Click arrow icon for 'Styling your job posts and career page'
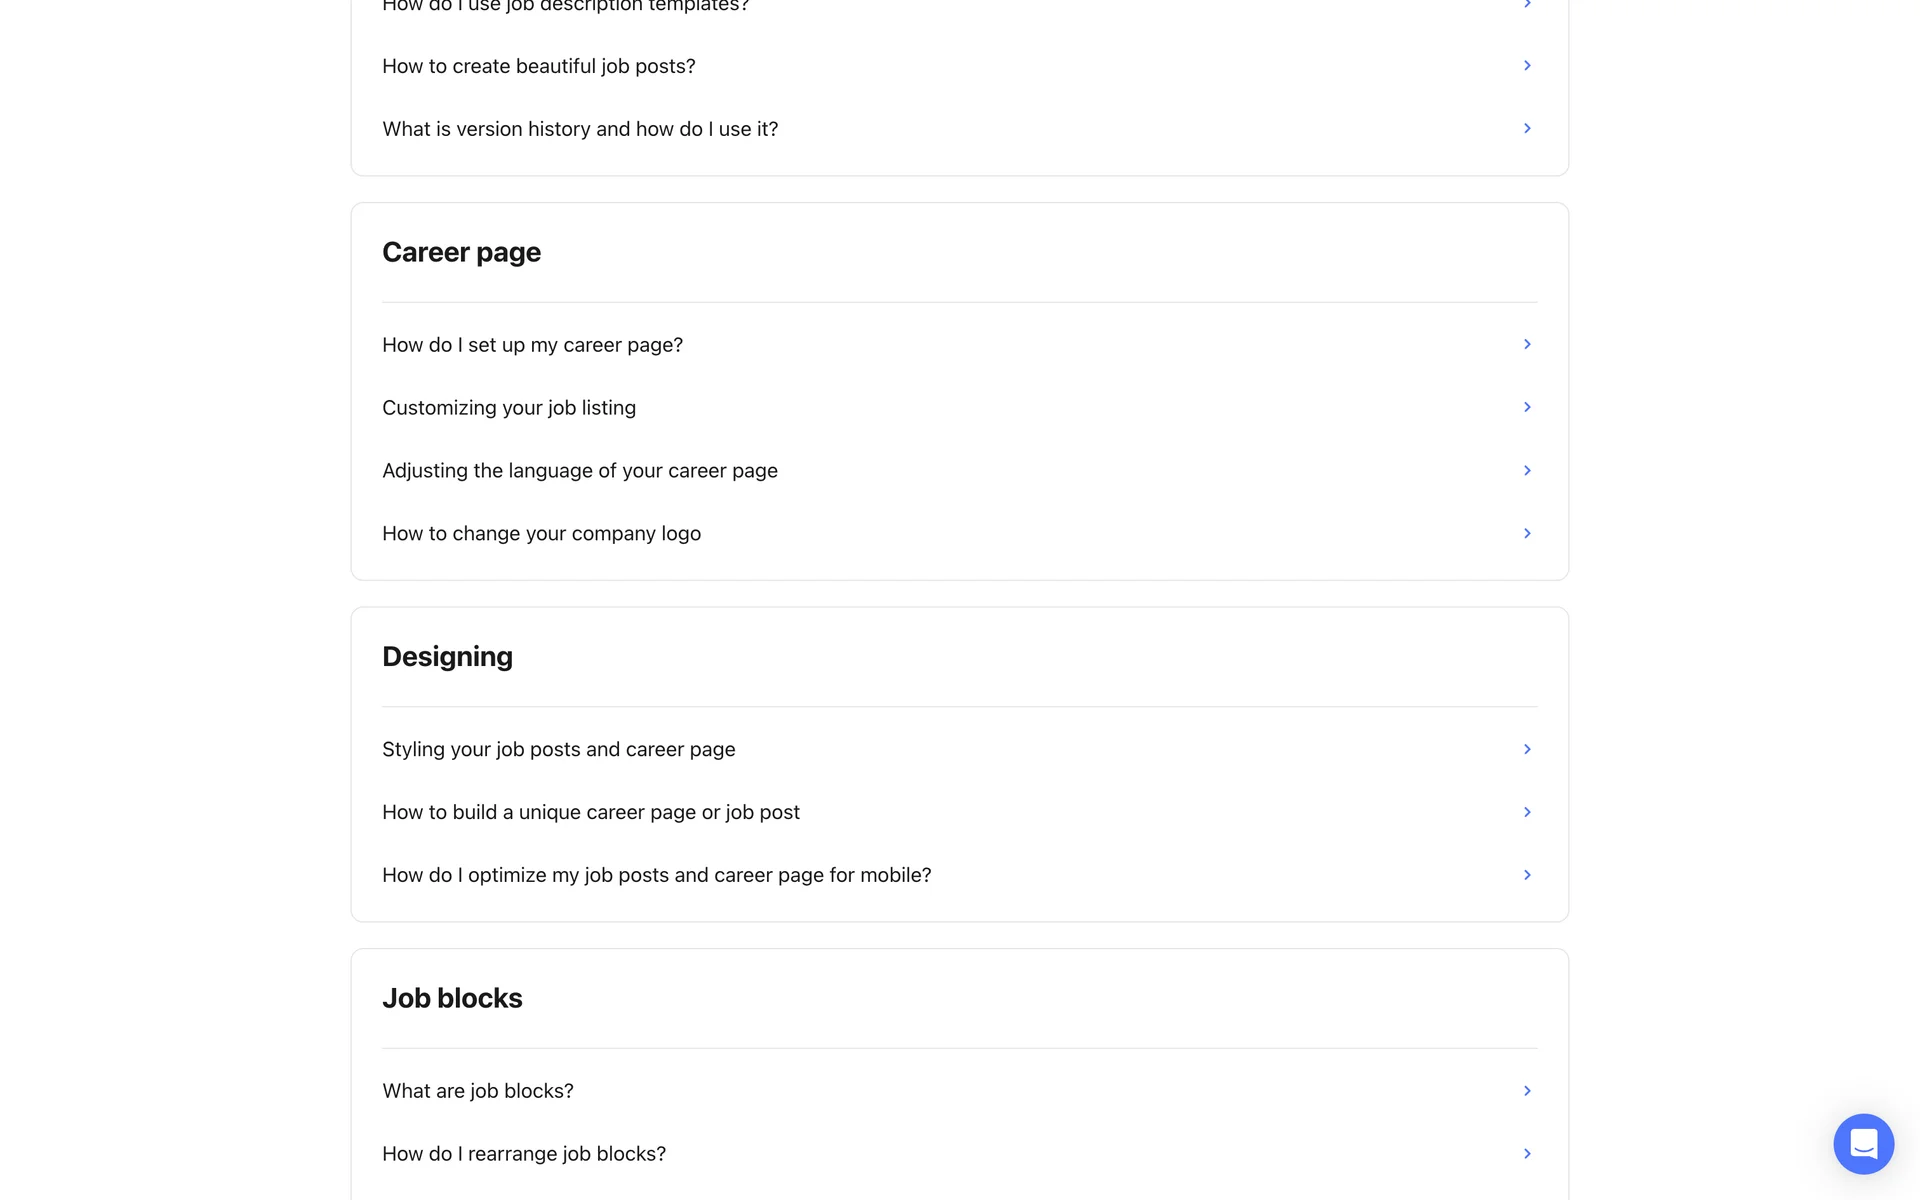1920x1200 pixels. pyautogui.click(x=1527, y=750)
